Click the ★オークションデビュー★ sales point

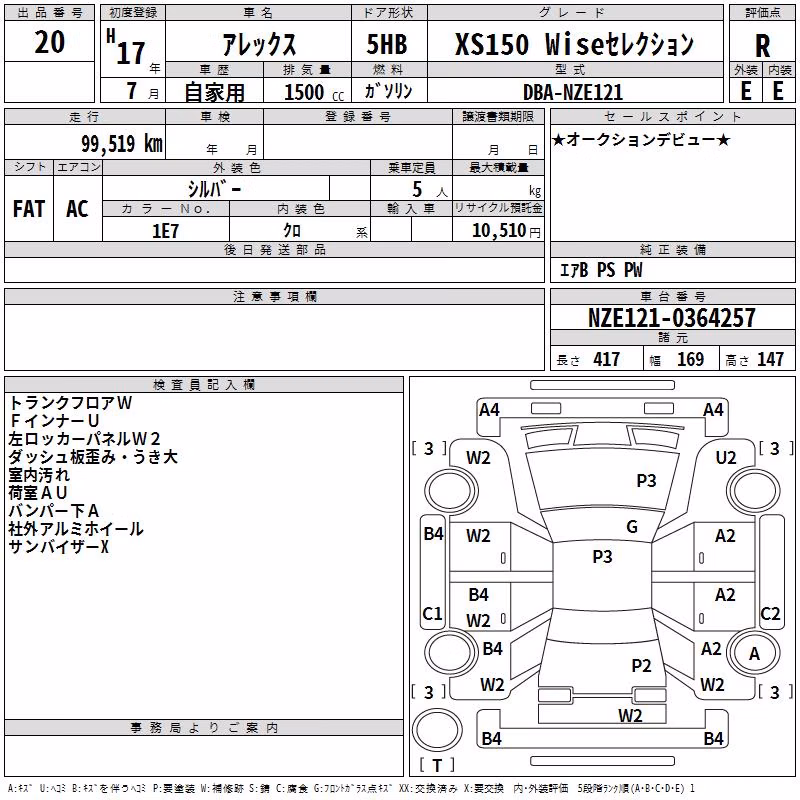click(641, 139)
